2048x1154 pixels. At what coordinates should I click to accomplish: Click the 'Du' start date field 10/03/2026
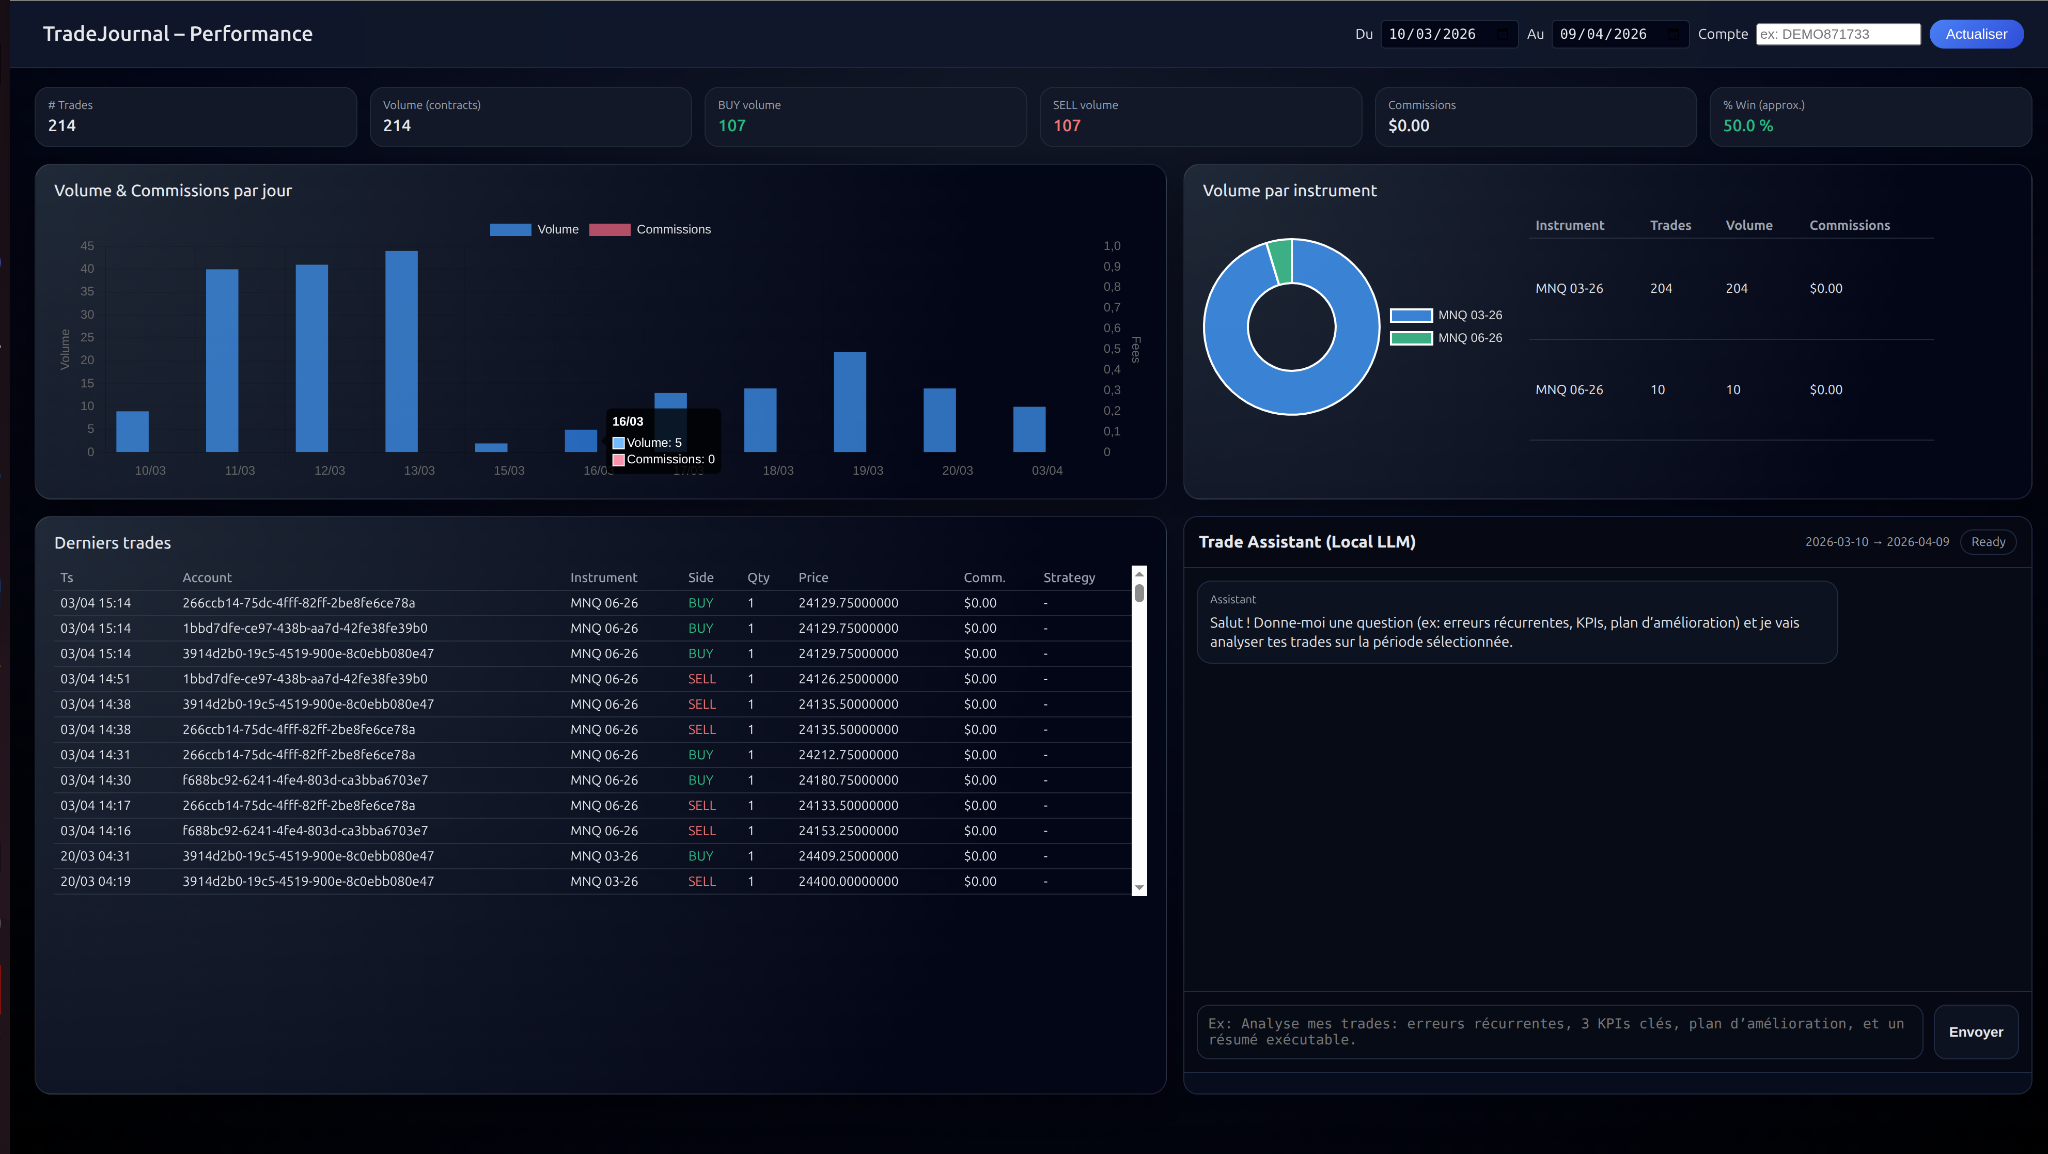point(1432,35)
